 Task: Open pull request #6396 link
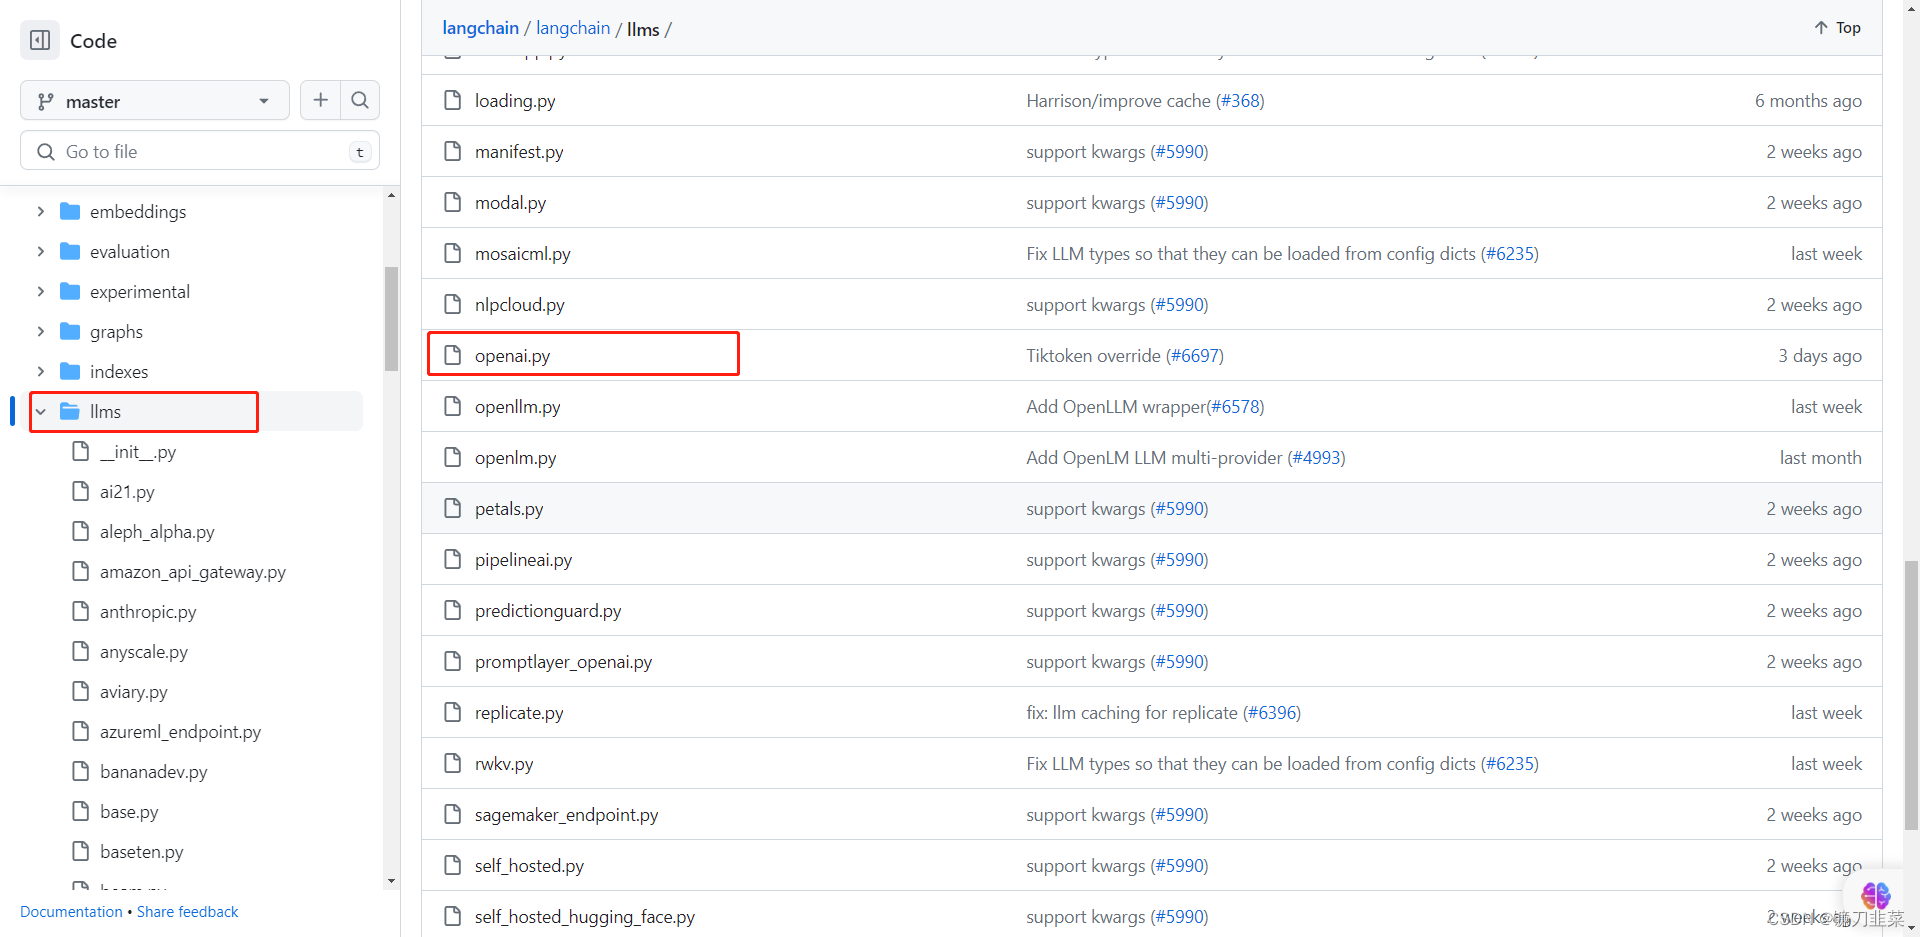tap(1272, 712)
